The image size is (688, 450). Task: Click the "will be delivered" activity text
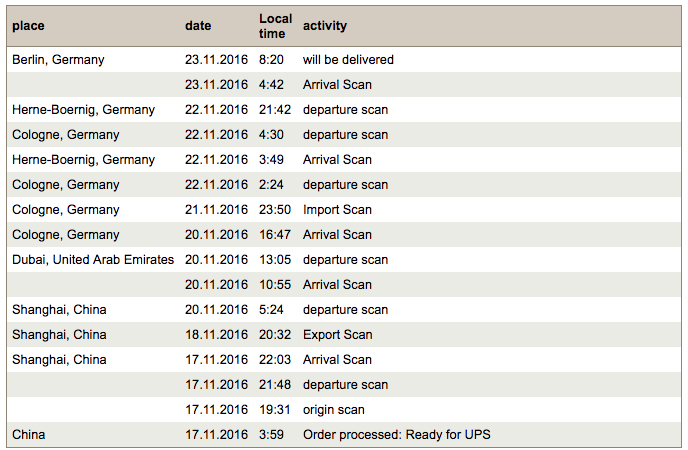pyautogui.click(x=348, y=60)
